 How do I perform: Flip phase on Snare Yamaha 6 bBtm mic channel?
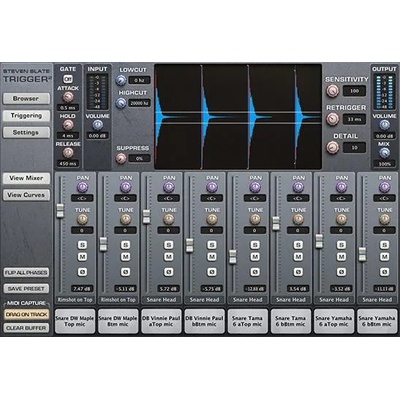click(x=384, y=272)
